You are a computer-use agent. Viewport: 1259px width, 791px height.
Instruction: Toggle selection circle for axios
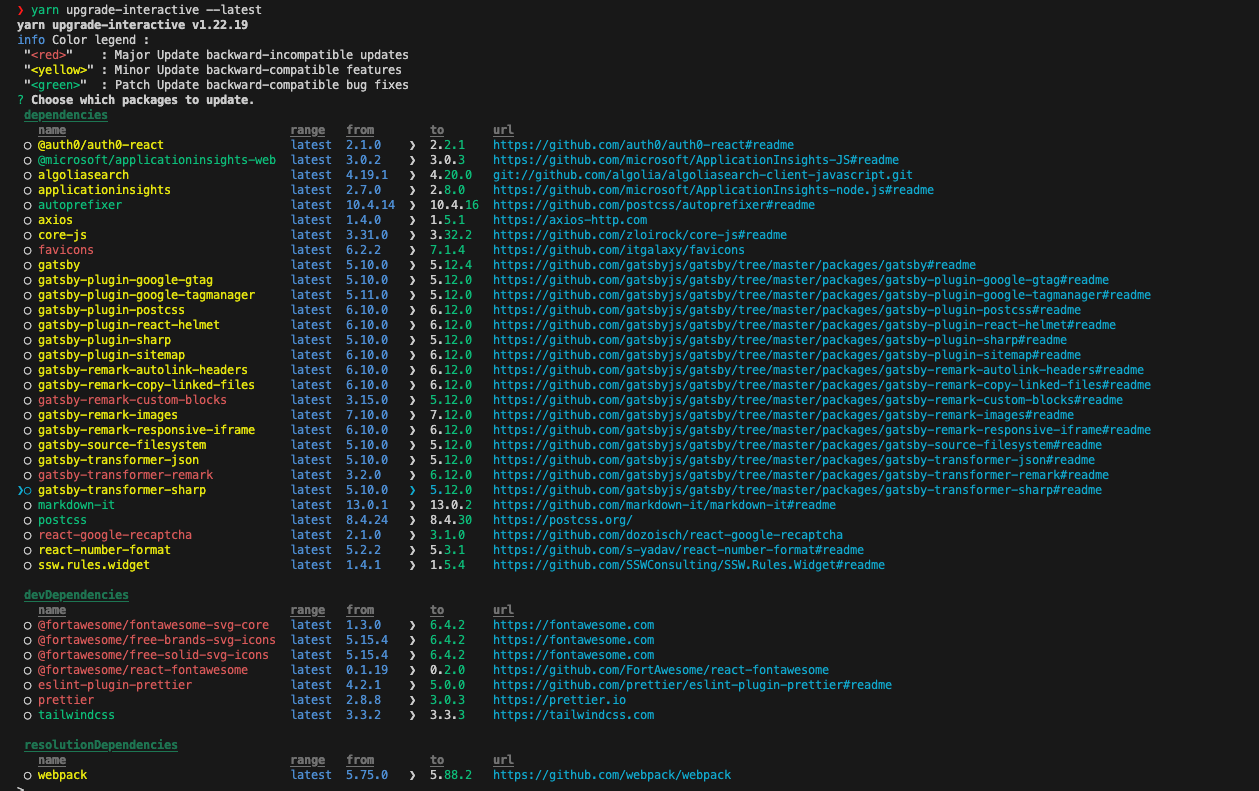(28, 221)
